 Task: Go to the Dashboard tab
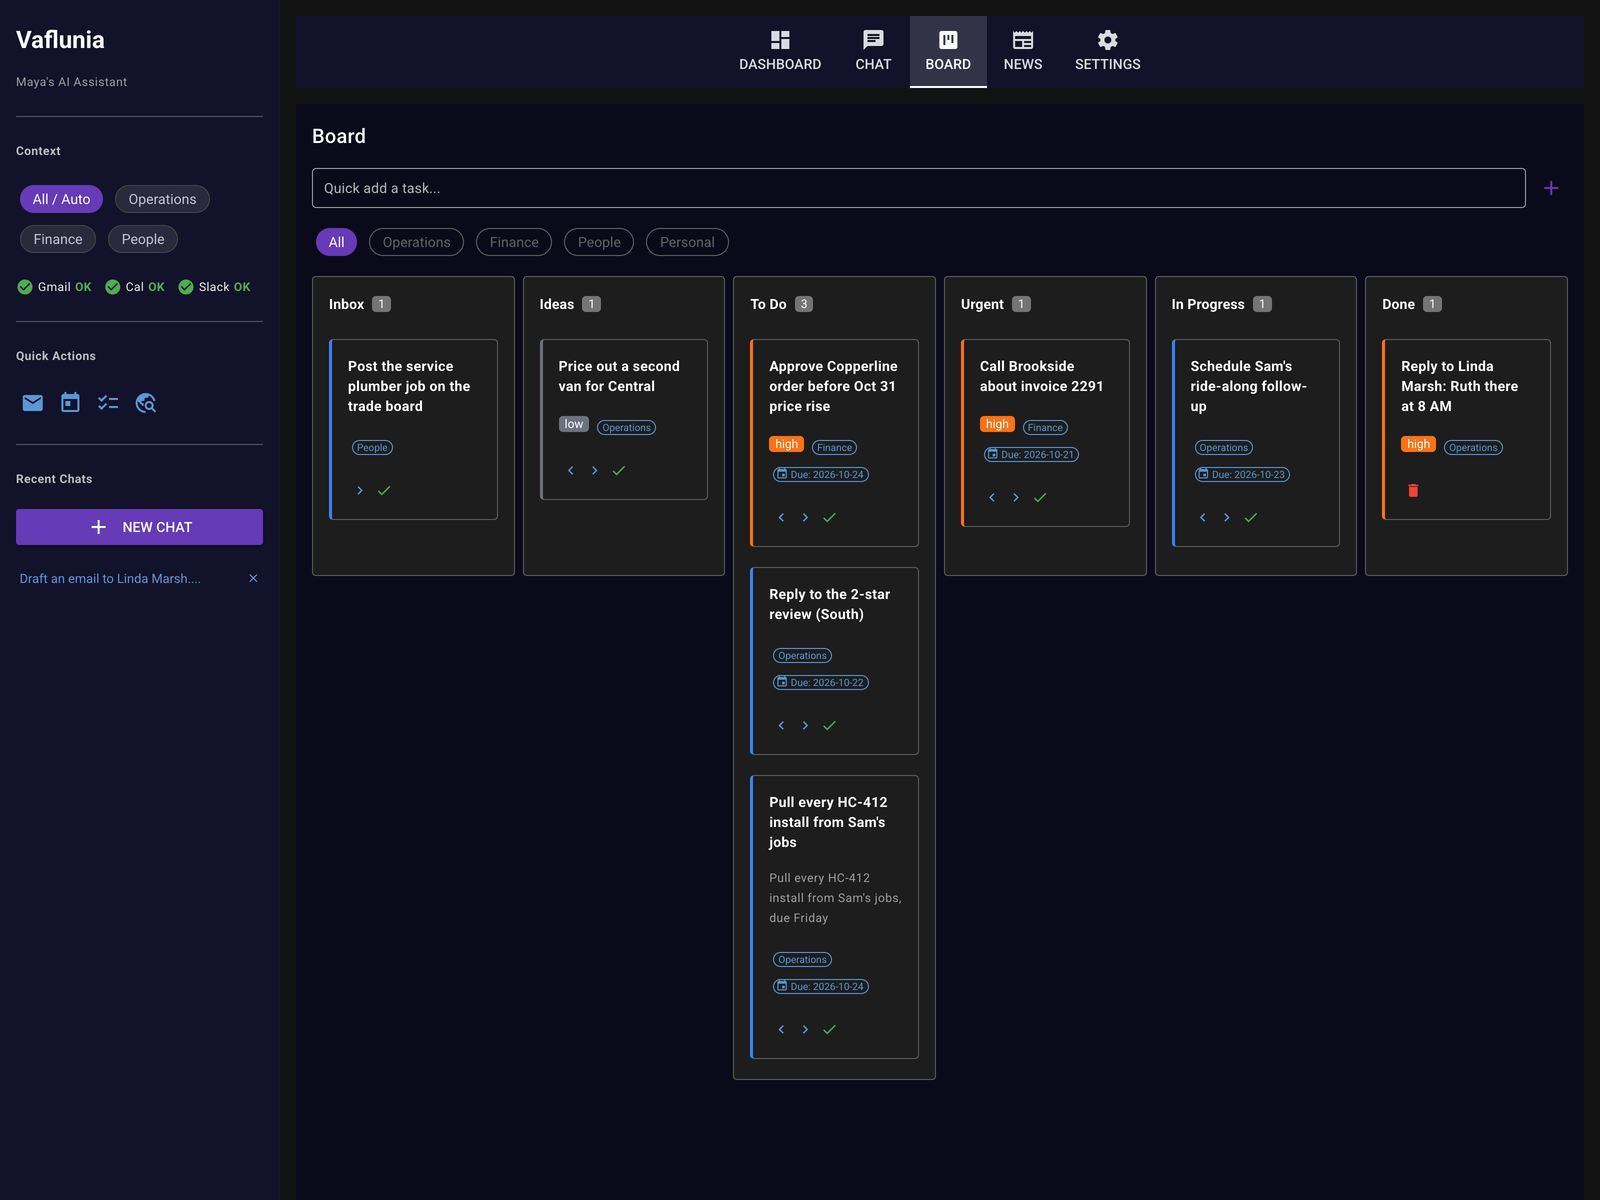[x=780, y=52]
